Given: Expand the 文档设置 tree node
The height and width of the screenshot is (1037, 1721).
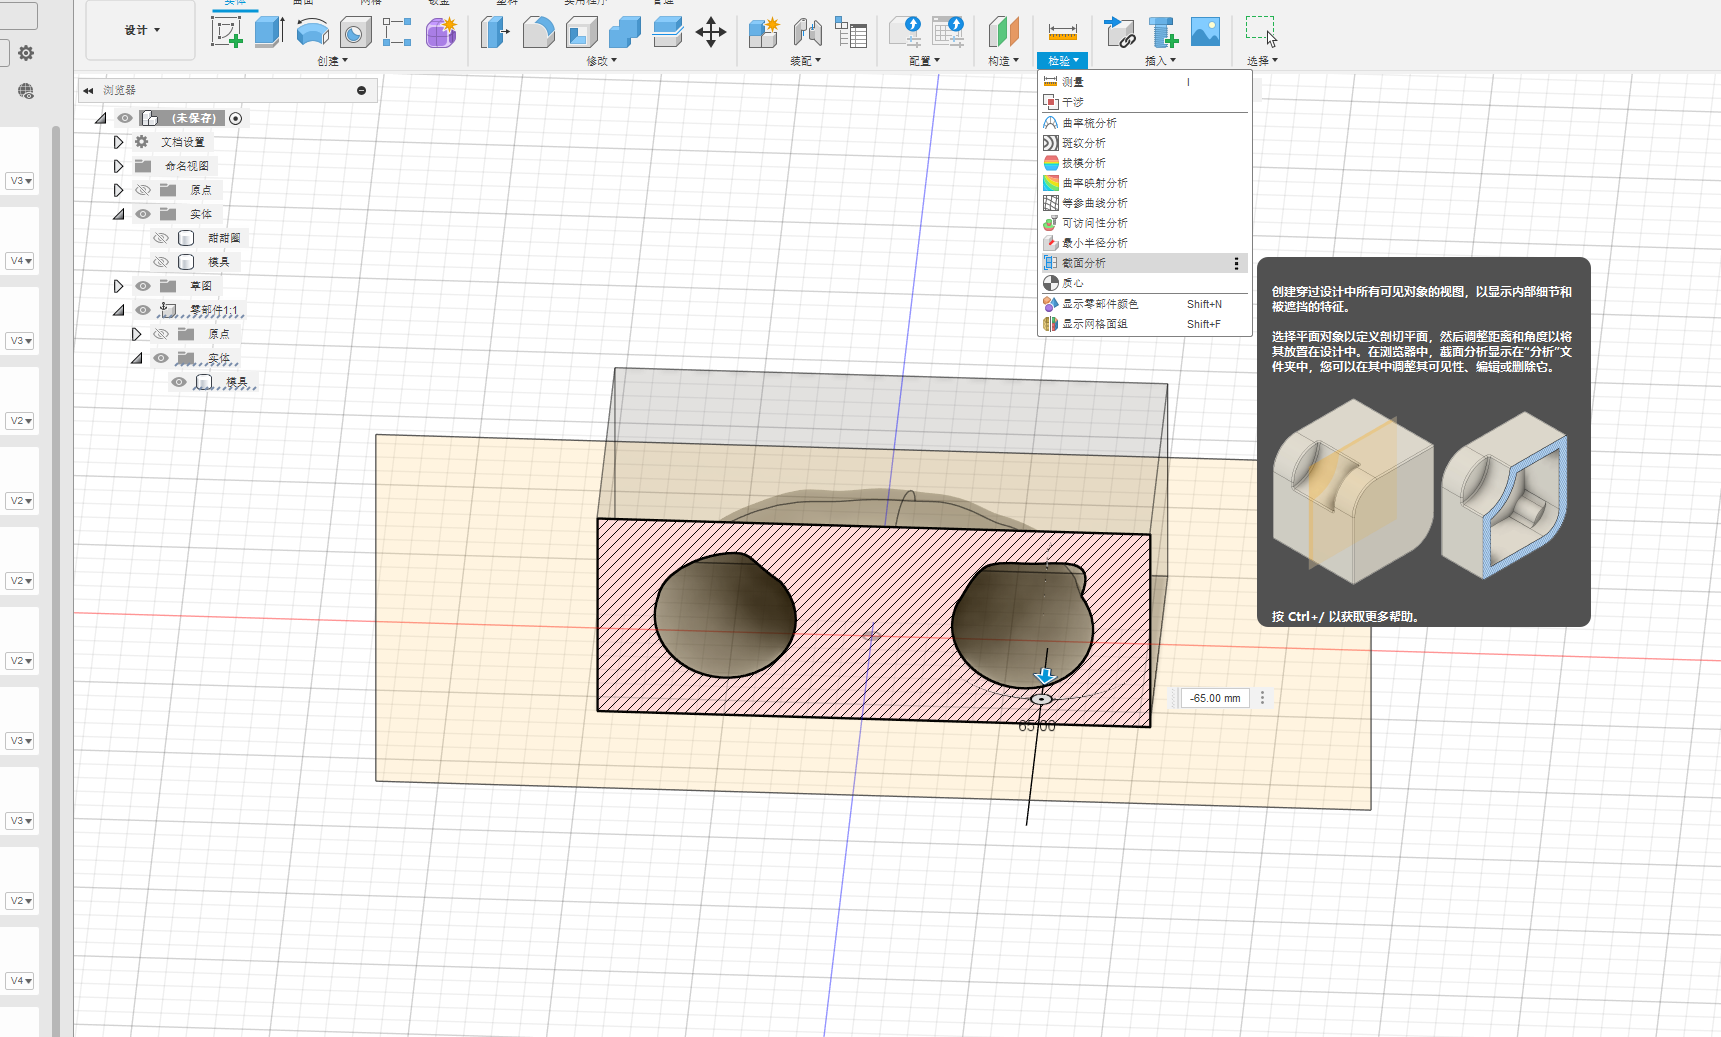Looking at the screenshot, I should coord(118,142).
